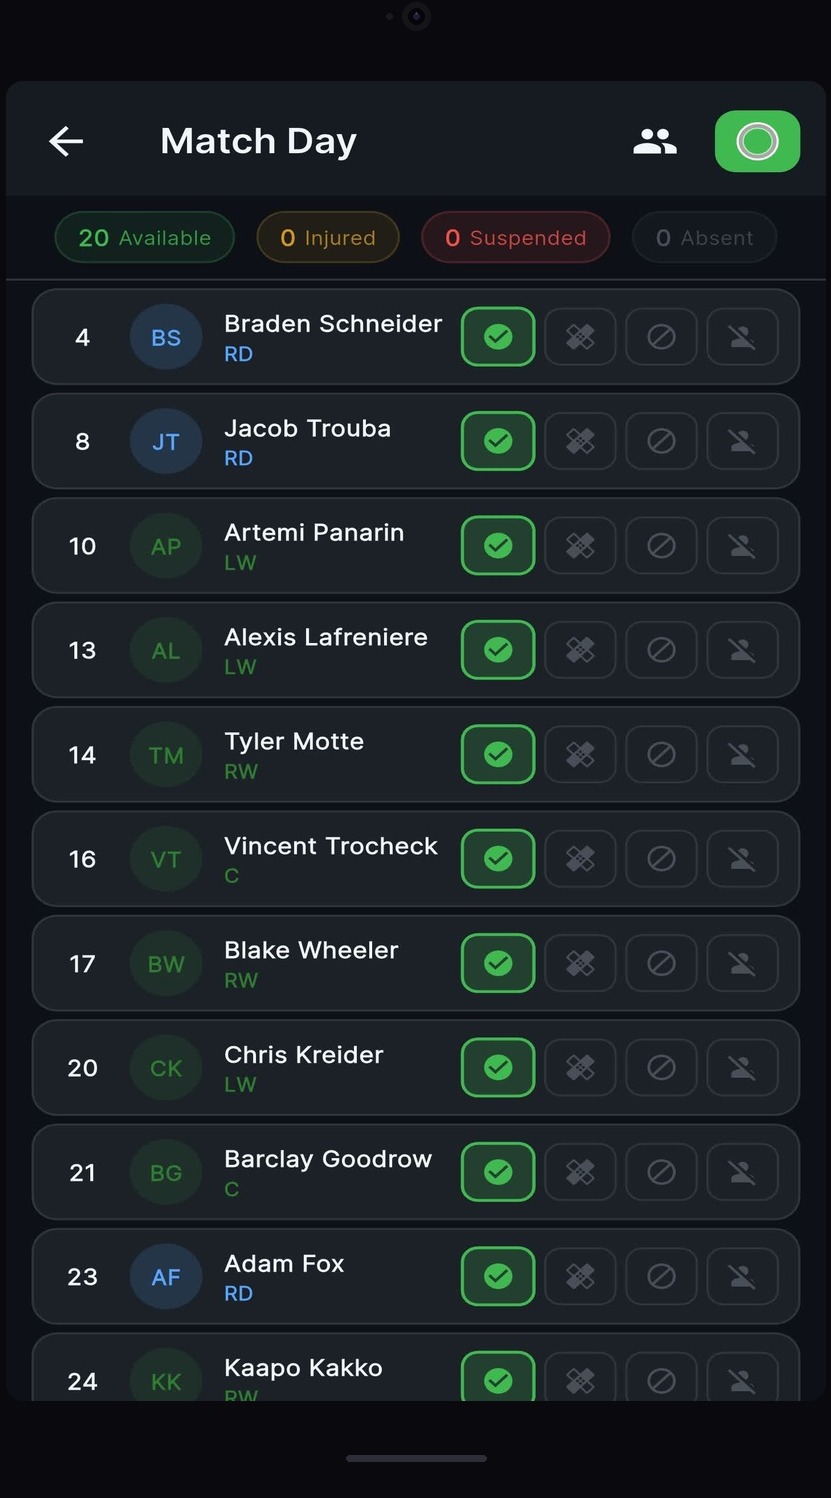This screenshot has width=831, height=1498.
Task: Mark Chris Kreider as suspended
Action: 661,1067
